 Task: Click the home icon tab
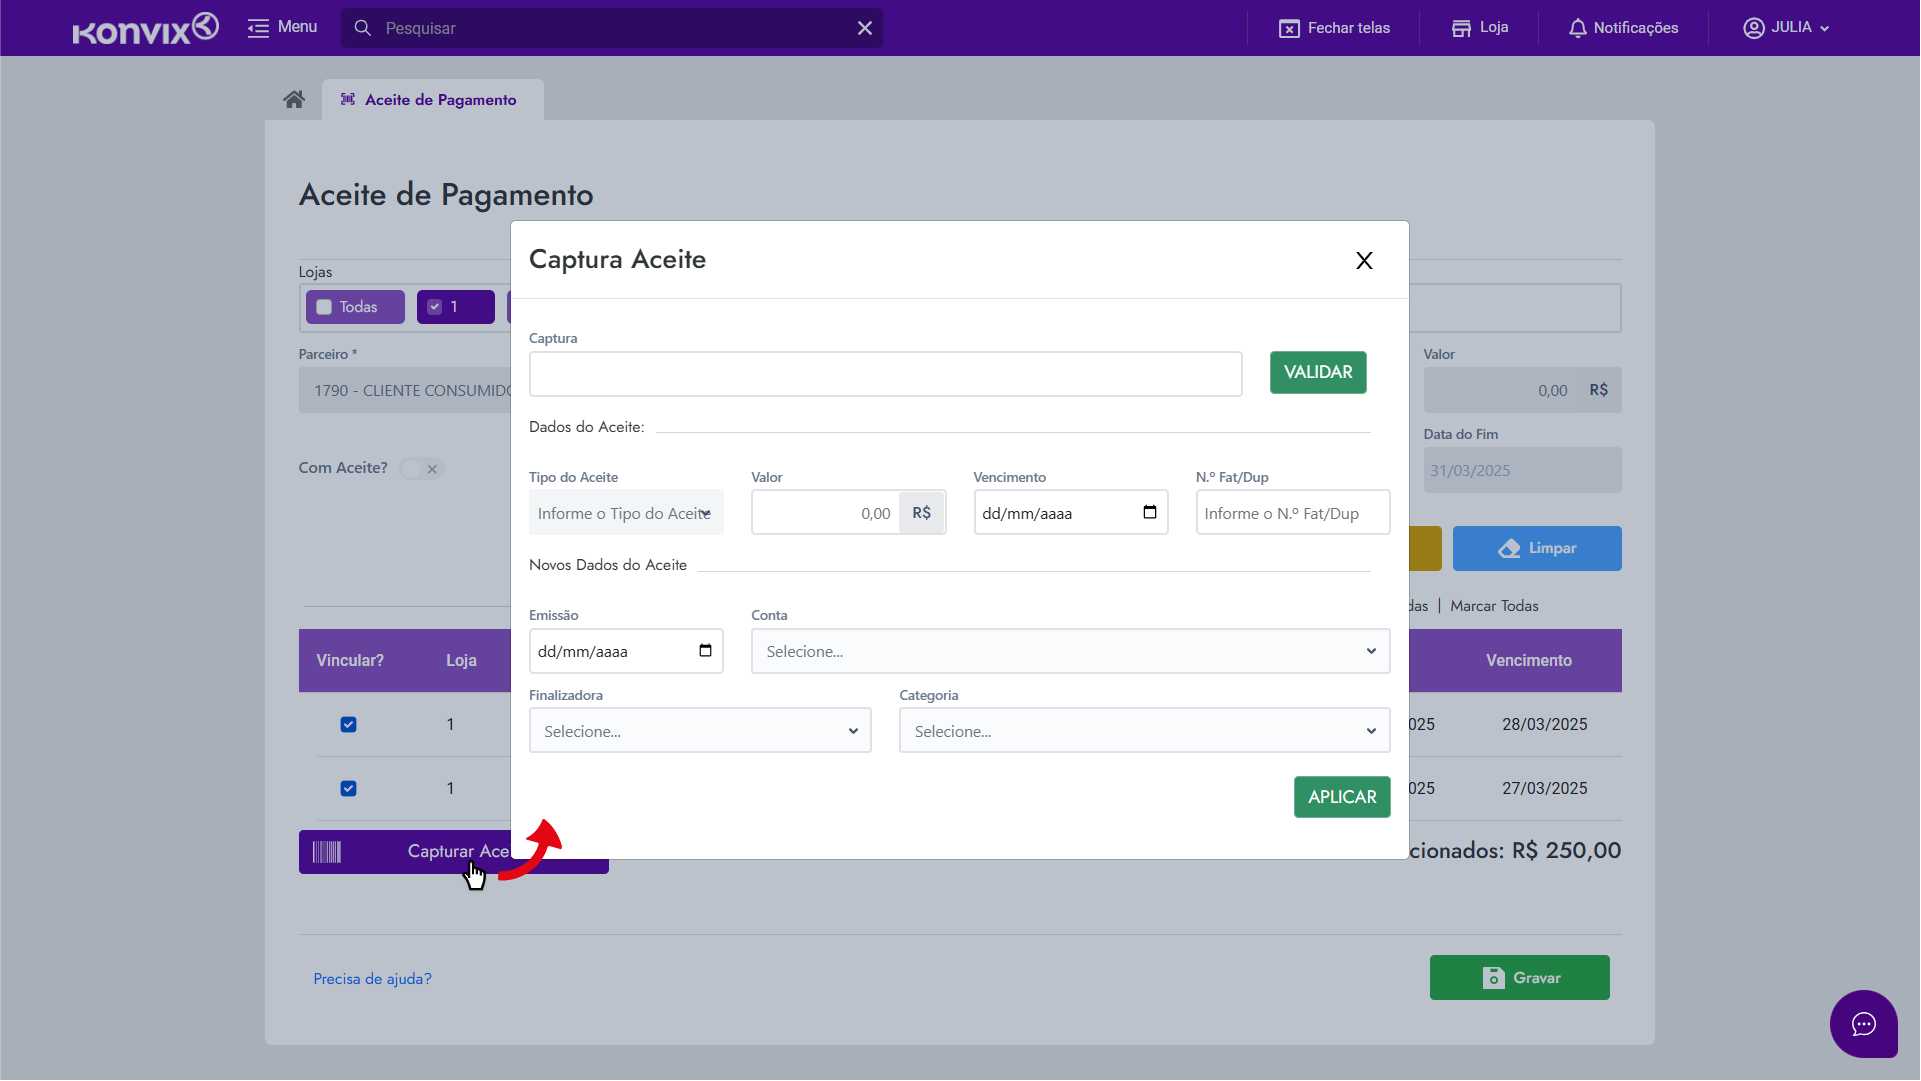pos(294,99)
